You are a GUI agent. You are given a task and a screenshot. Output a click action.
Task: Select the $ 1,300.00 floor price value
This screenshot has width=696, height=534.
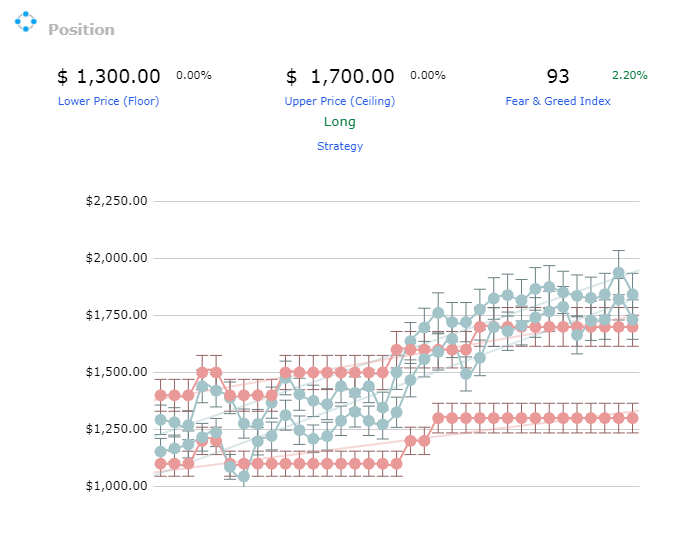coord(108,76)
